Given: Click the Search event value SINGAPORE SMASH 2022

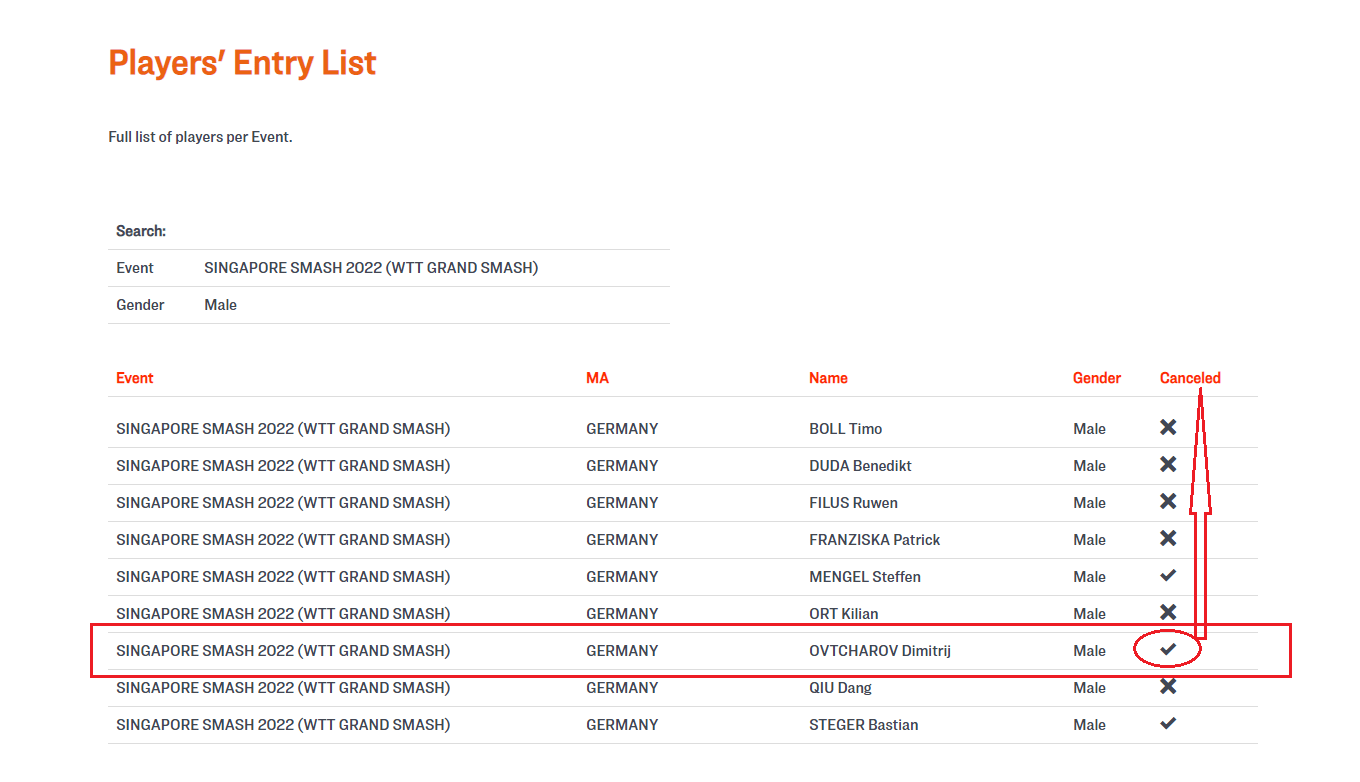Looking at the screenshot, I should 371,268.
